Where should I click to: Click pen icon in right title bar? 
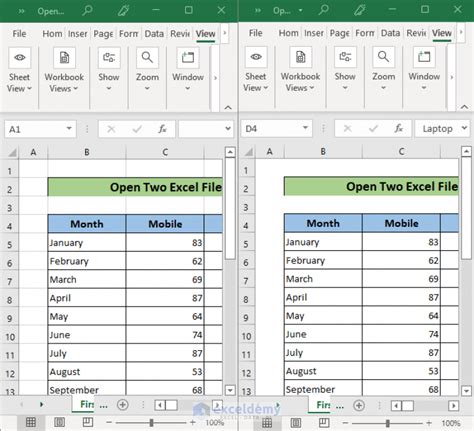click(360, 10)
